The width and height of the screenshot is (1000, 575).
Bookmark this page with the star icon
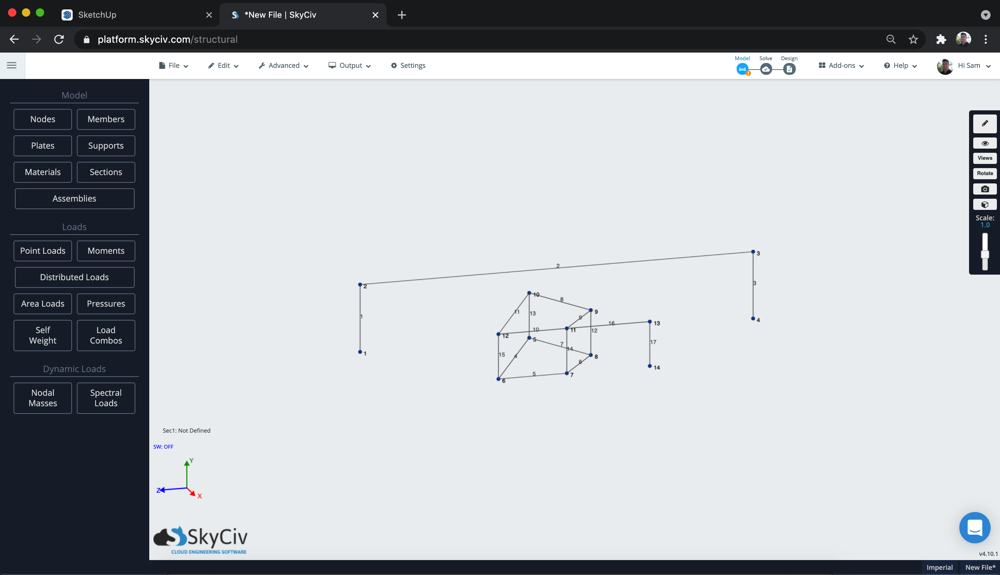point(913,40)
